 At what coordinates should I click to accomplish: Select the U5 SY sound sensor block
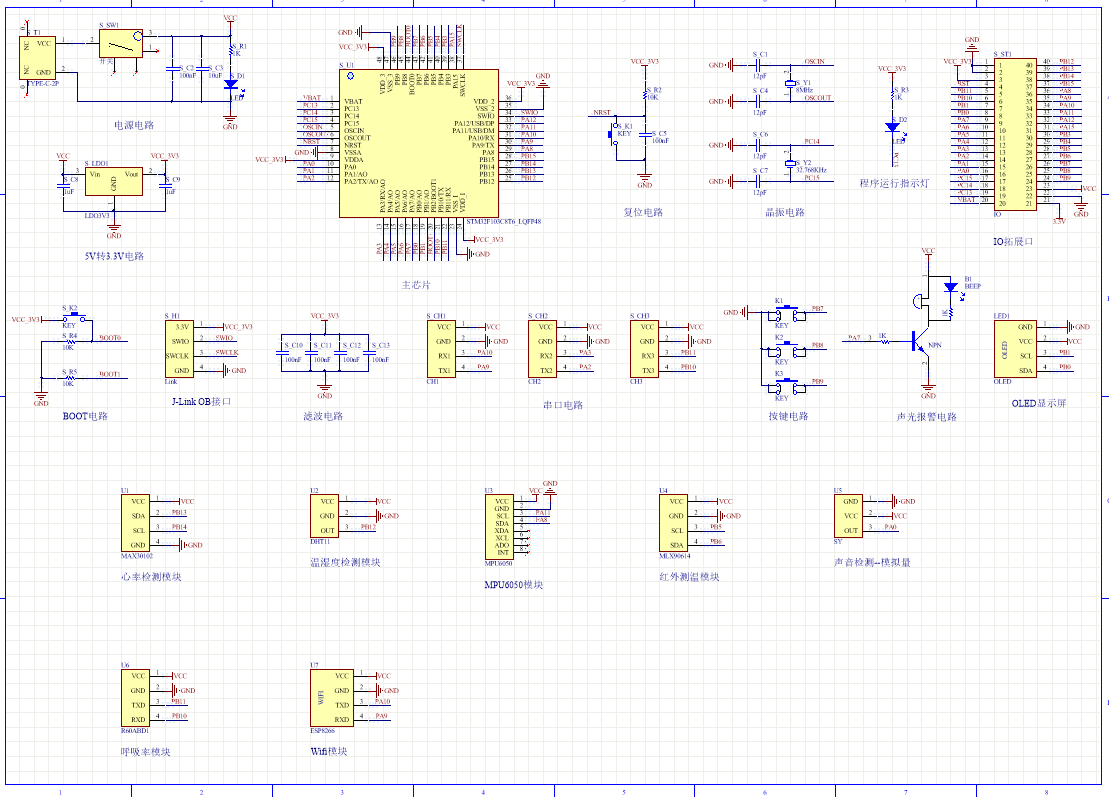point(848,516)
